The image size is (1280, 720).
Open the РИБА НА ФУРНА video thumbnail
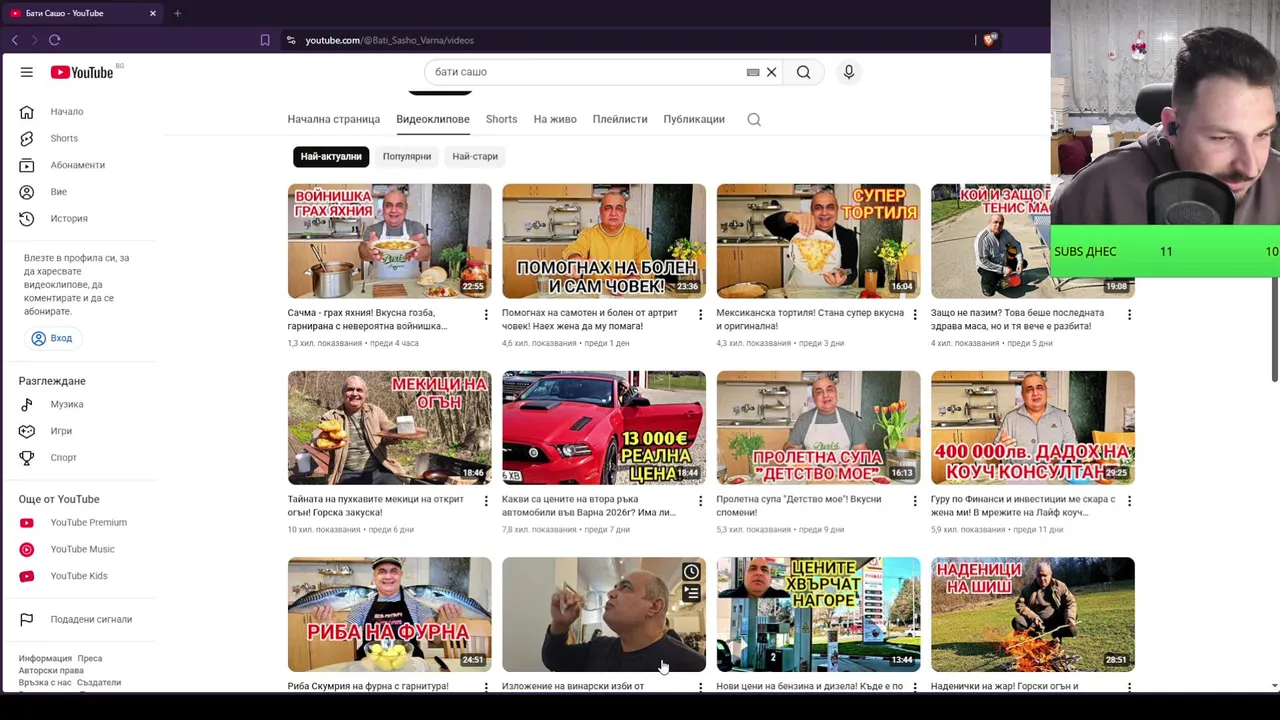[389, 614]
